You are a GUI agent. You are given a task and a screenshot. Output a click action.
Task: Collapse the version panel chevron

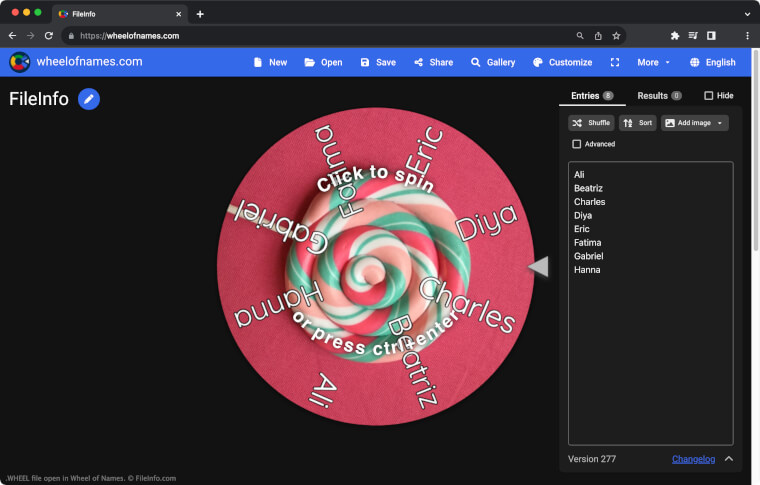tap(729, 459)
